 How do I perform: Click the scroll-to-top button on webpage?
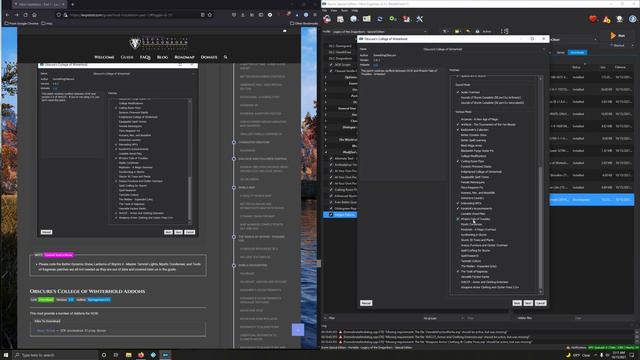click(x=298, y=330)
